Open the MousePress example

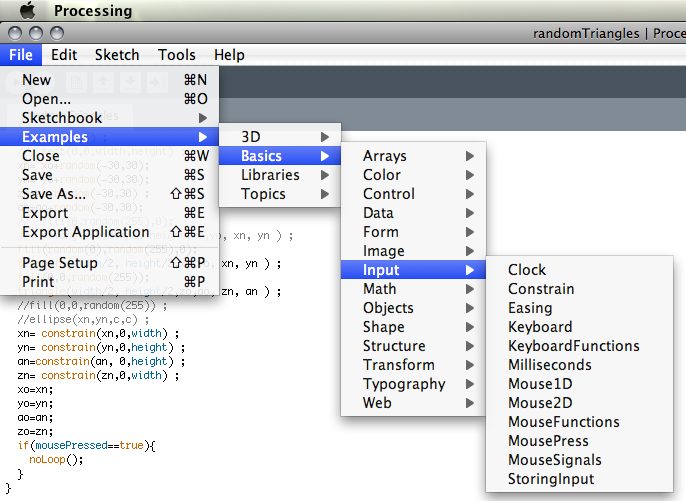tap(580, 441)
